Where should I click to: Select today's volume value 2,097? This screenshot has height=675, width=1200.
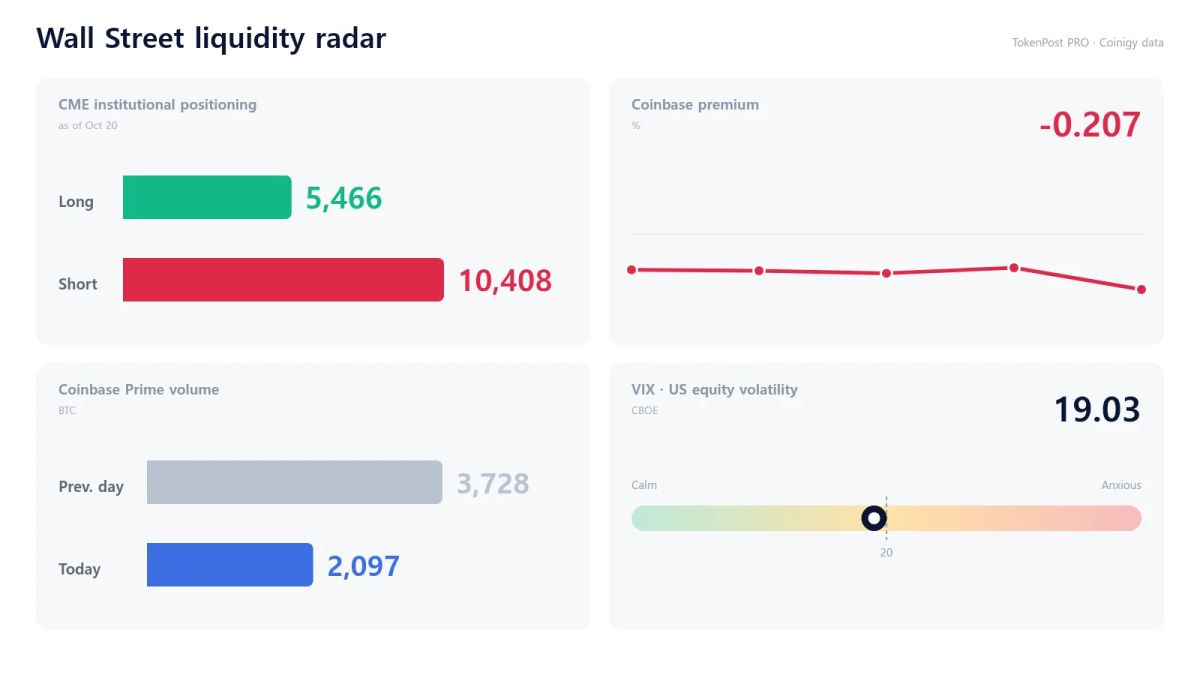coord(364,566)
